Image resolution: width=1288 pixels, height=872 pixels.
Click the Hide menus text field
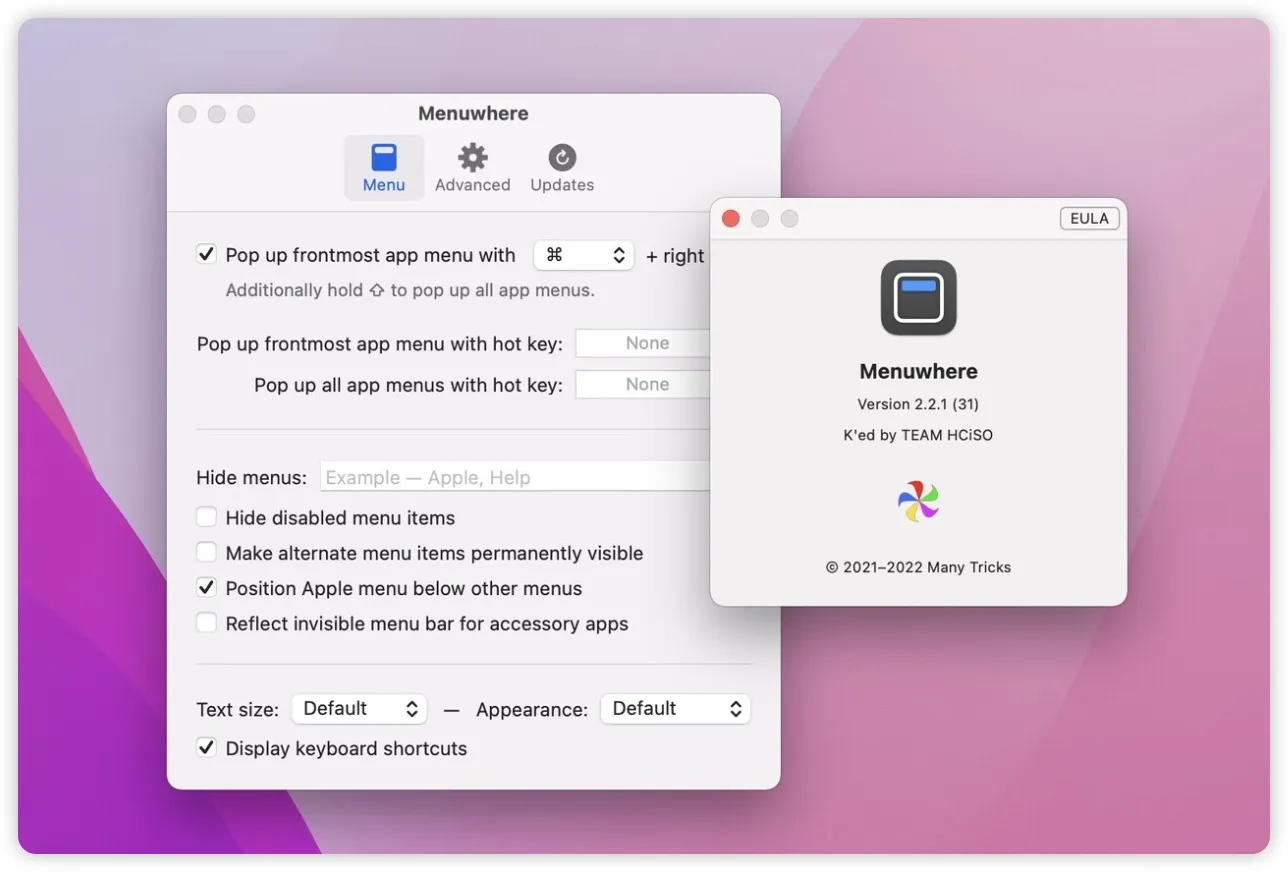click(x=515, y=477)
